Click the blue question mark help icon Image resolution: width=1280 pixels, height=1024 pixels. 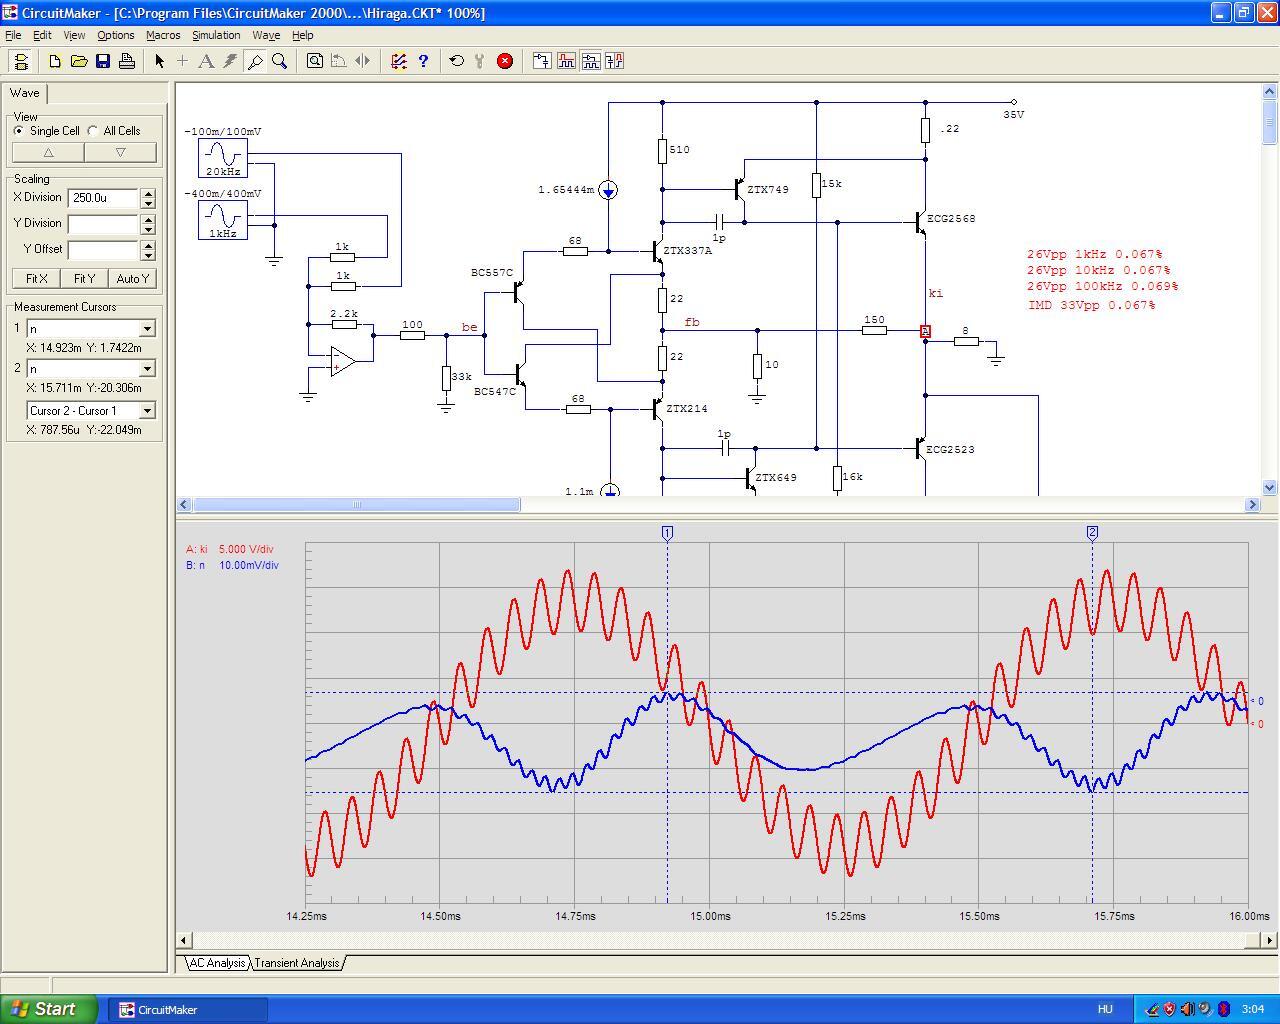point(423,61)
